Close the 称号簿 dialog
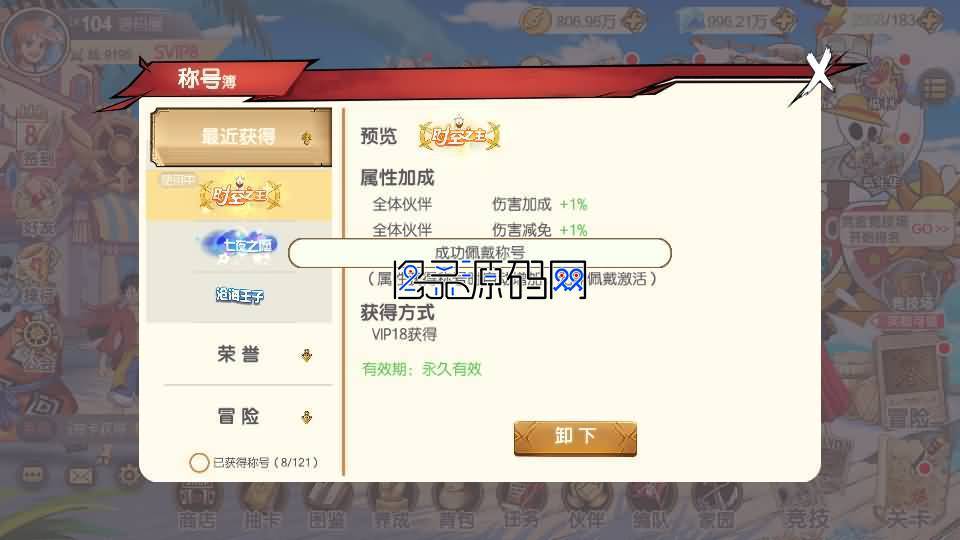The image size is (960, 540). (x=818, y=72)
